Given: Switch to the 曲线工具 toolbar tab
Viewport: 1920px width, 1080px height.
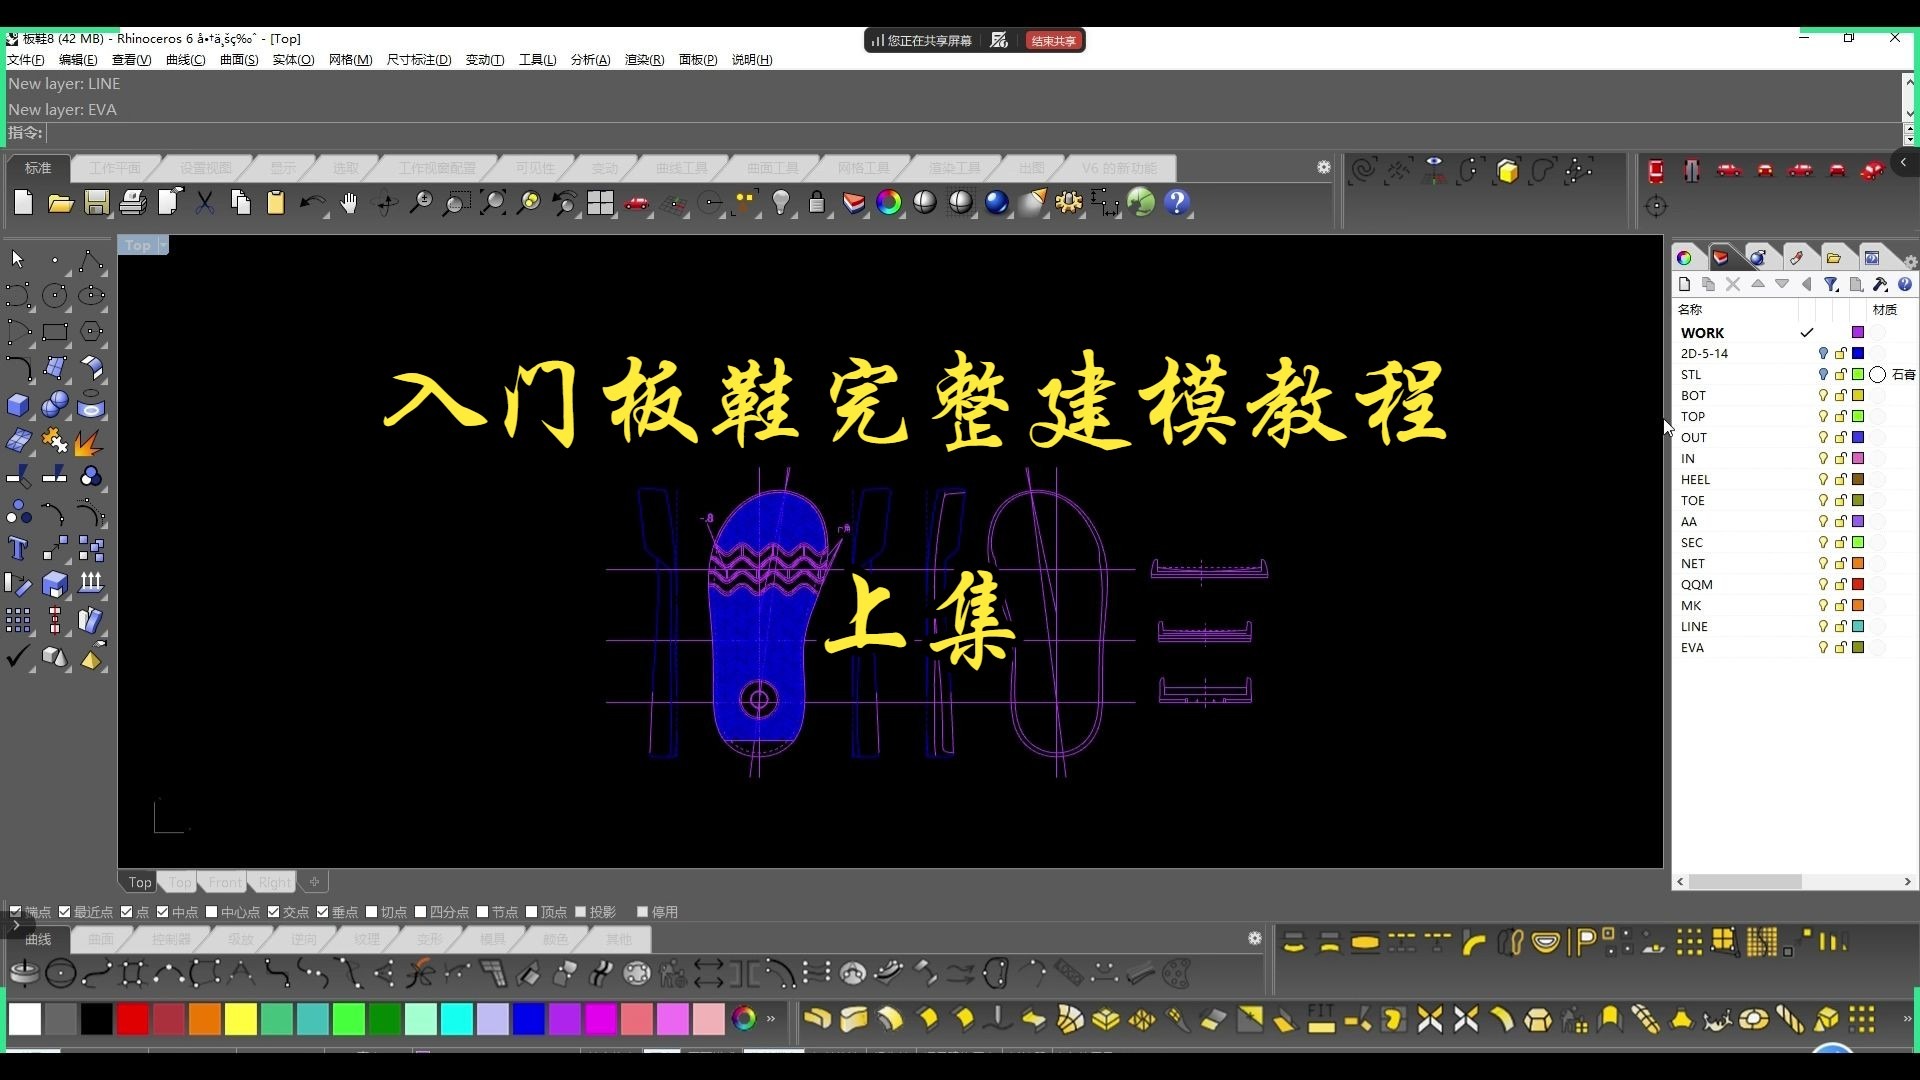Looking at the screenshot, I should click(x=681, y=168).
